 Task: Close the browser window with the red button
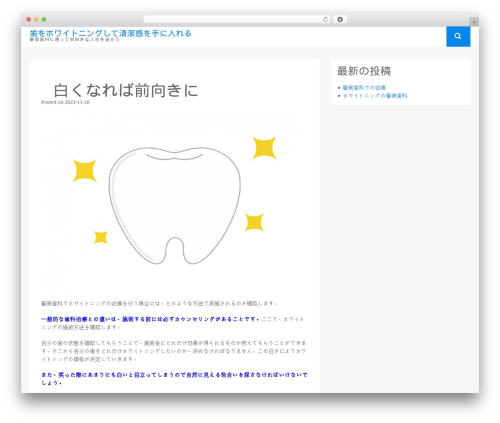(x=29, y=19)
